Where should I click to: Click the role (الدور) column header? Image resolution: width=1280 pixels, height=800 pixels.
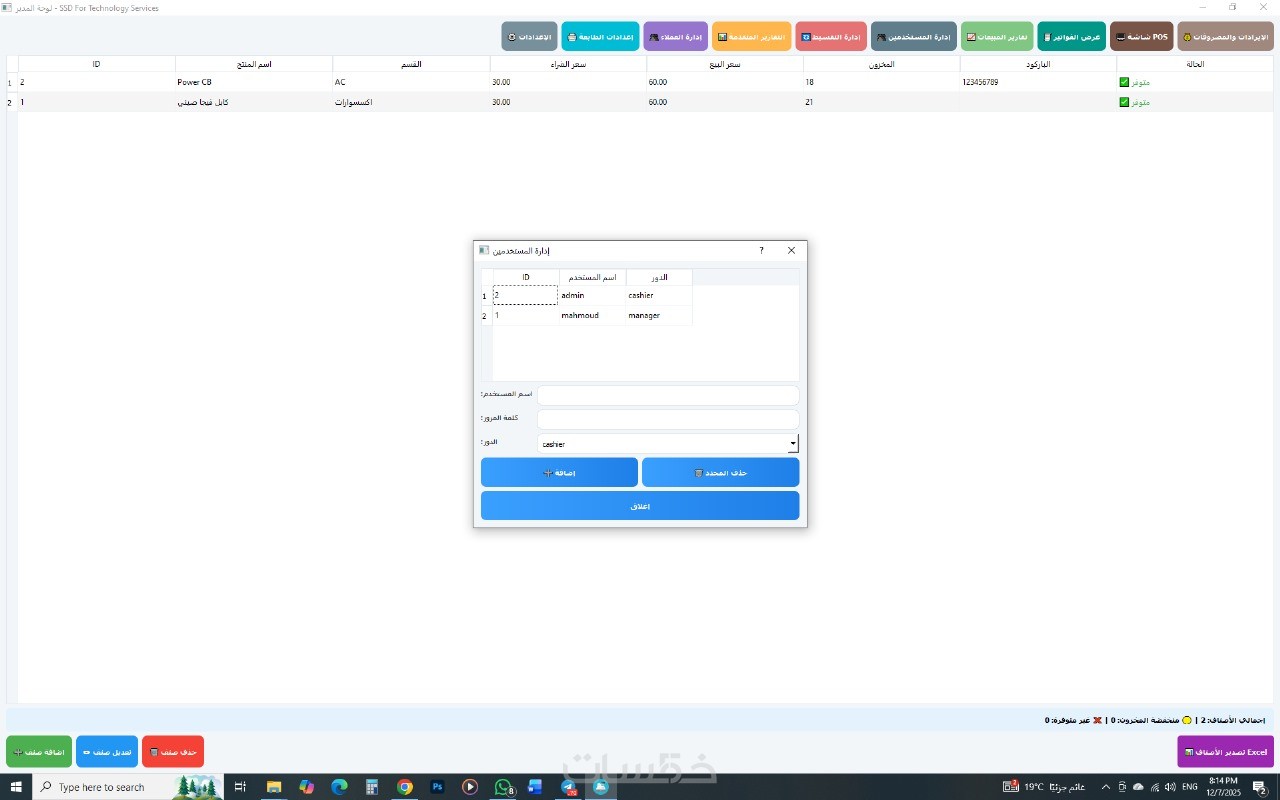point(659,277)
